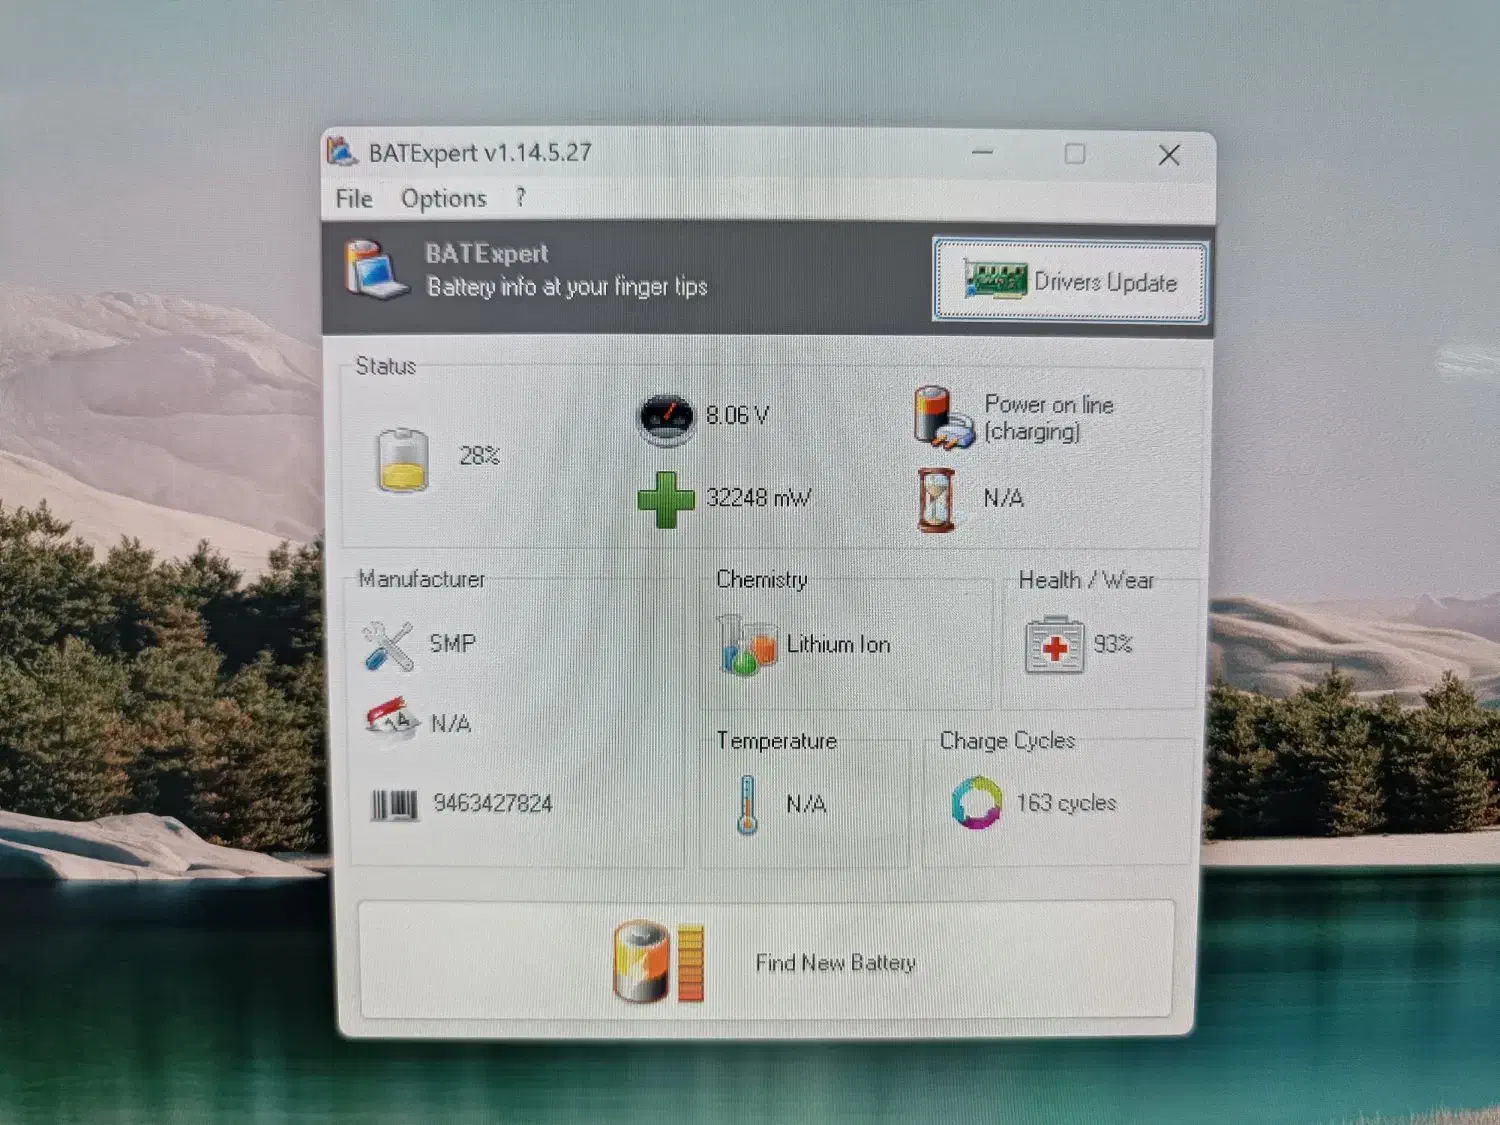Click the battery icon in Find New Battery
Screen dimensions: 1500x1125
[658, 962]
